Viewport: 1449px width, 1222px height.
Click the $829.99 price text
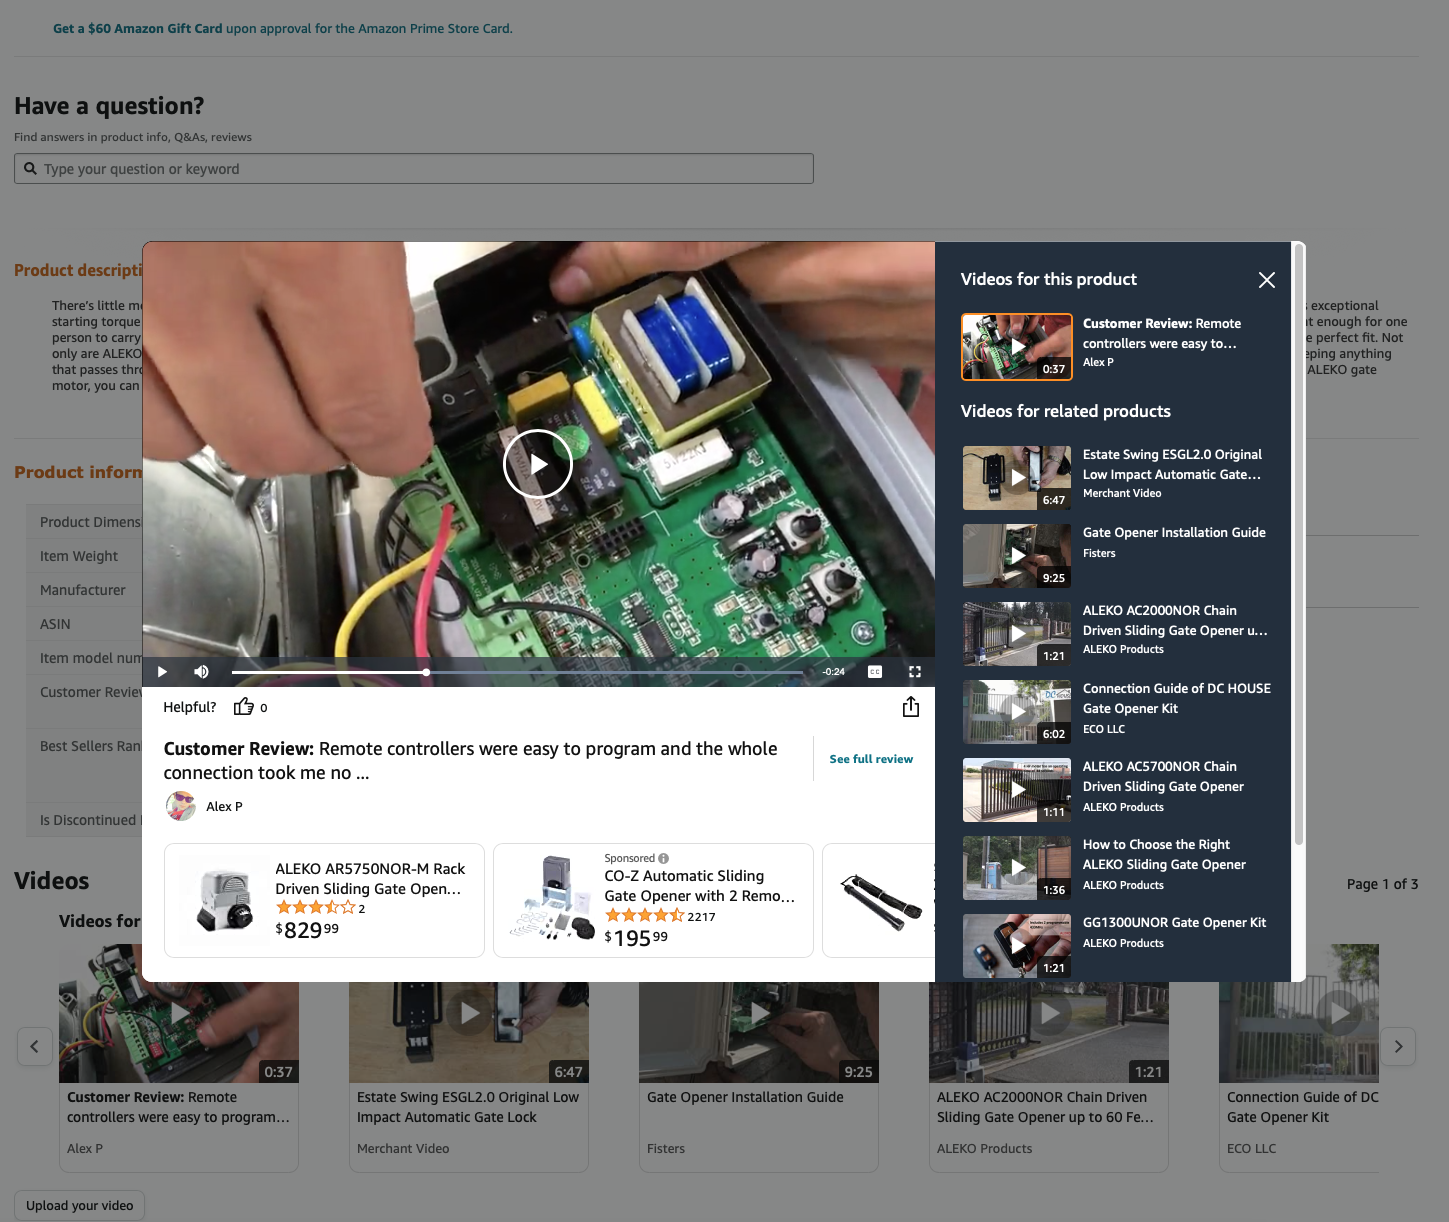[307, 930]
